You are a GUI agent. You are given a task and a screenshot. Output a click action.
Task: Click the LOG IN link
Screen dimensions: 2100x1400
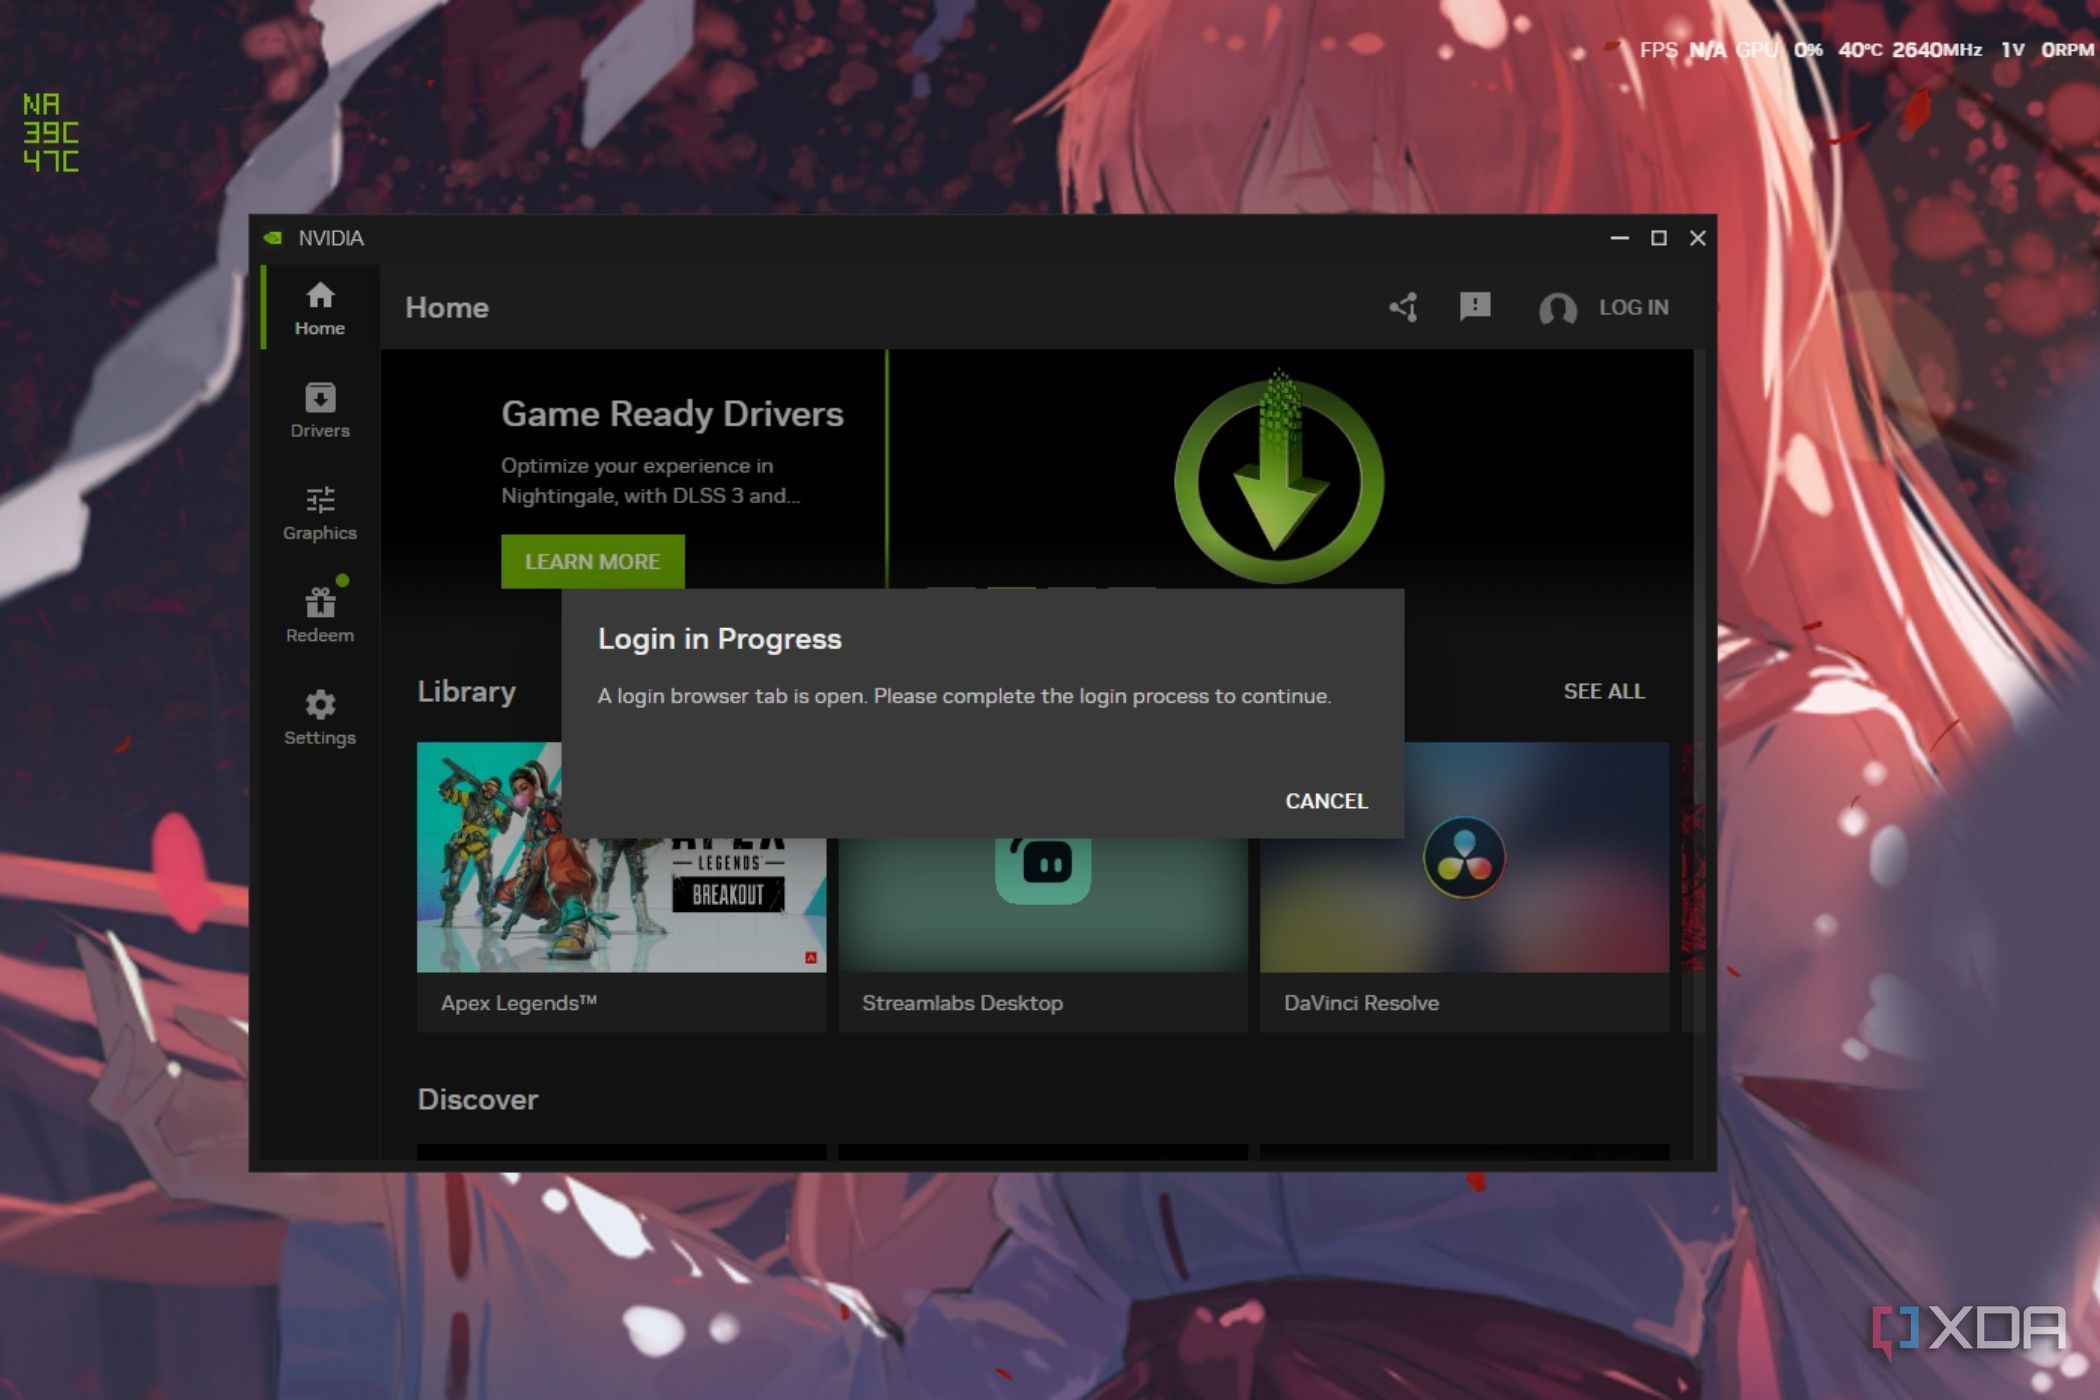[1633, 307]
